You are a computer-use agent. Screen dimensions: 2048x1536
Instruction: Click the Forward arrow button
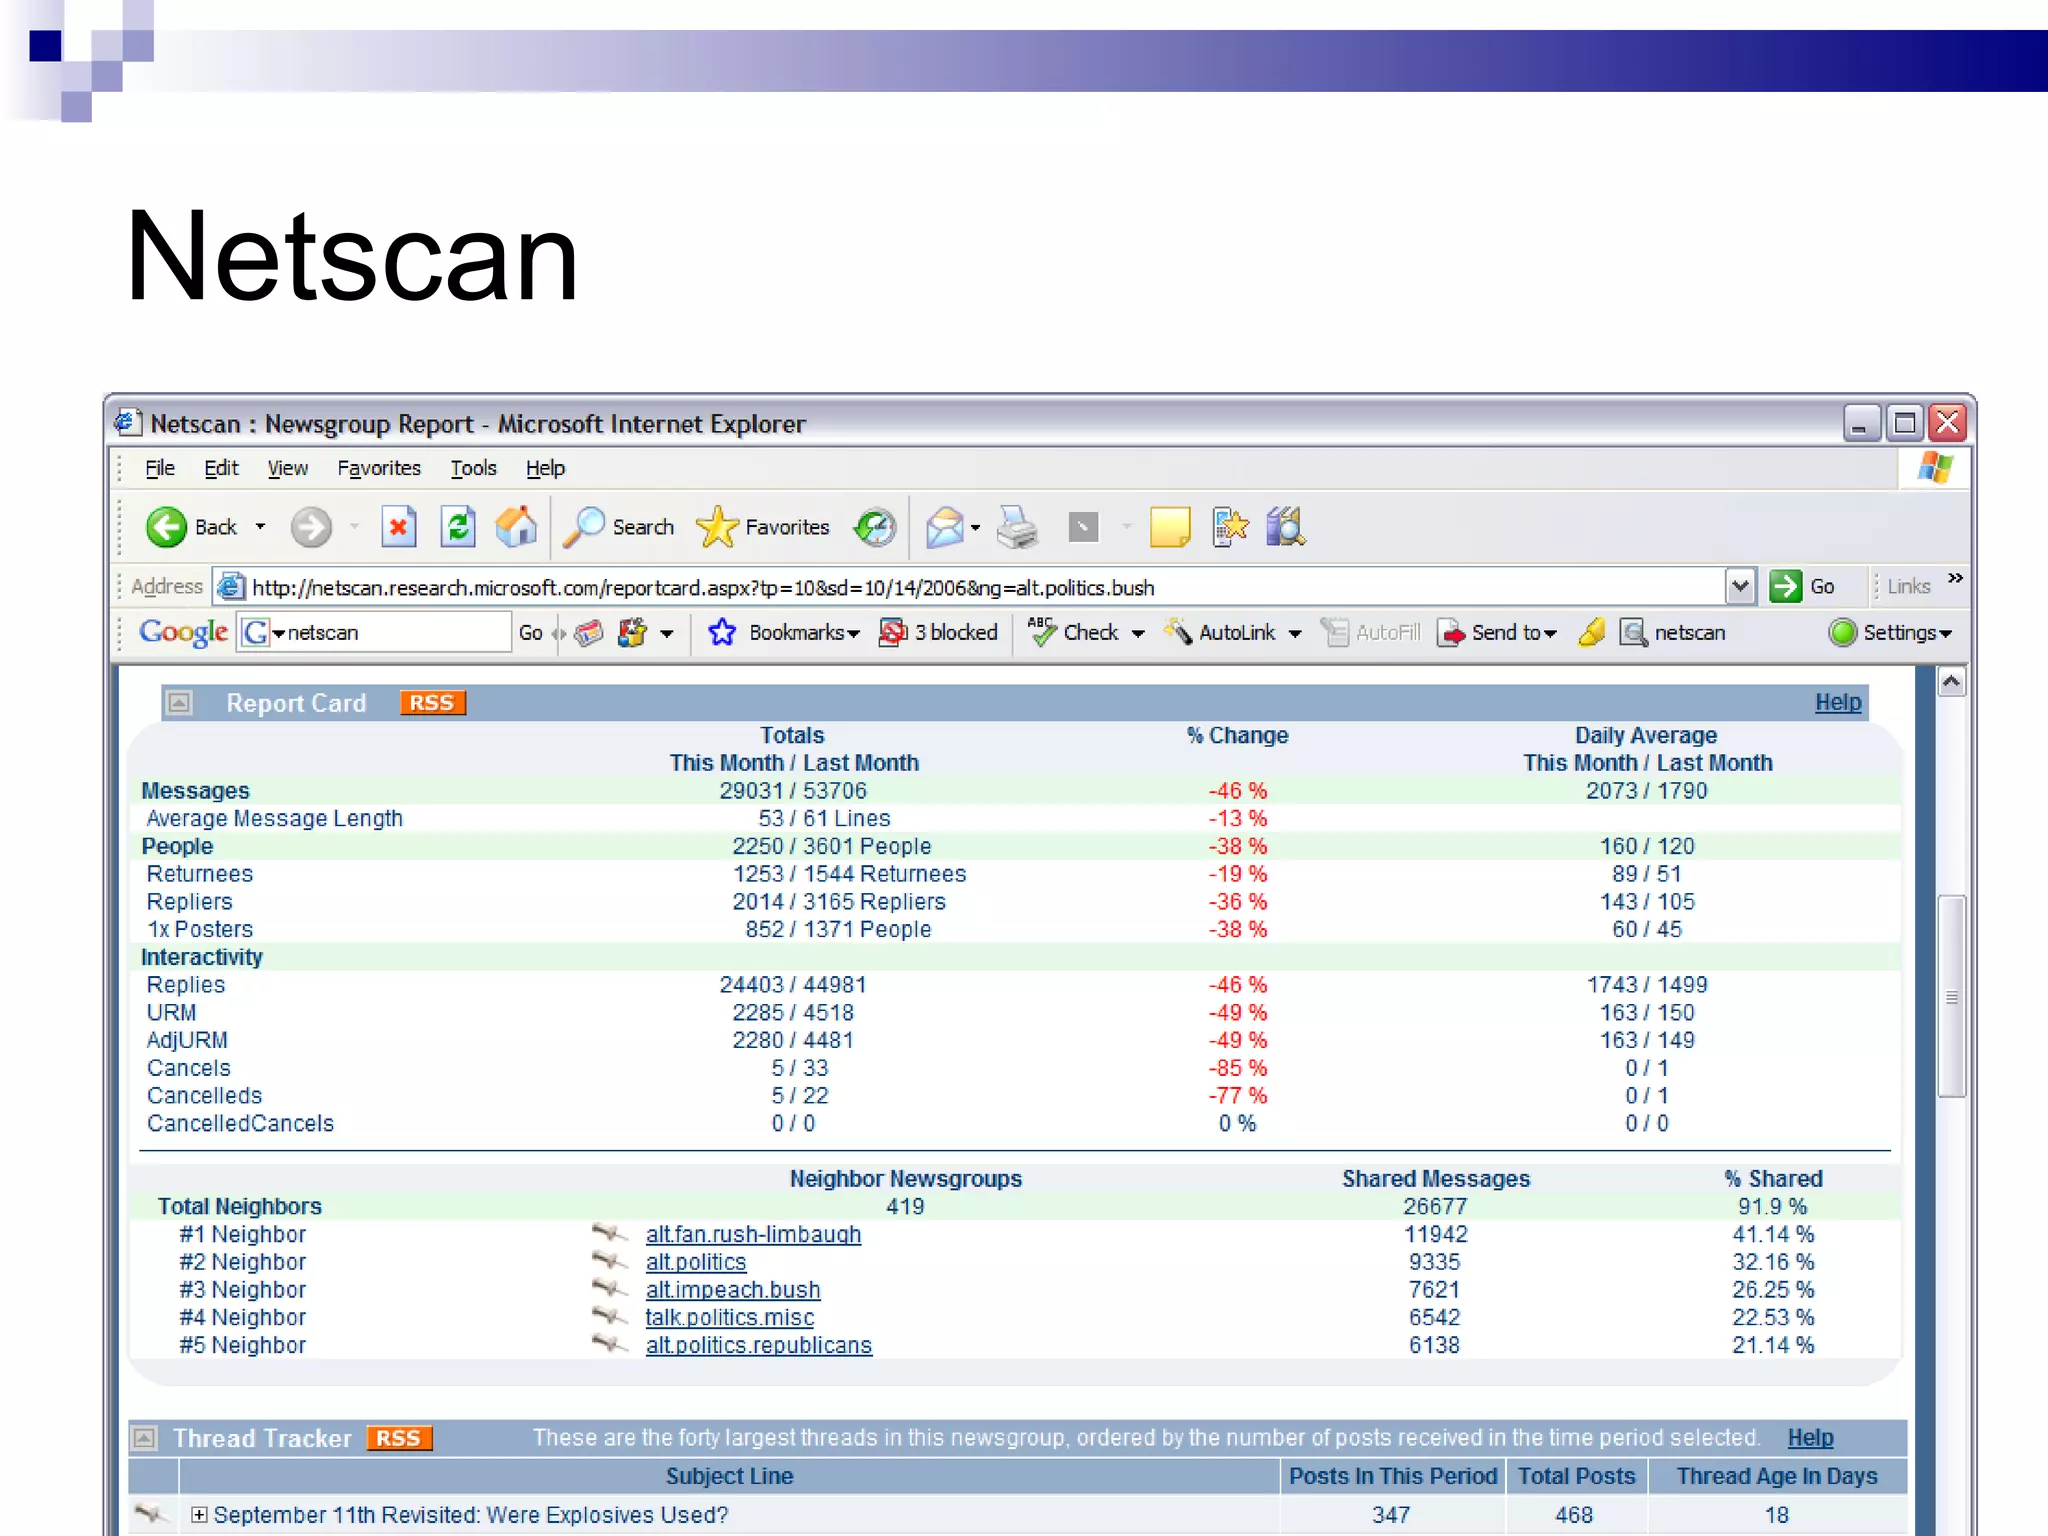311,527
